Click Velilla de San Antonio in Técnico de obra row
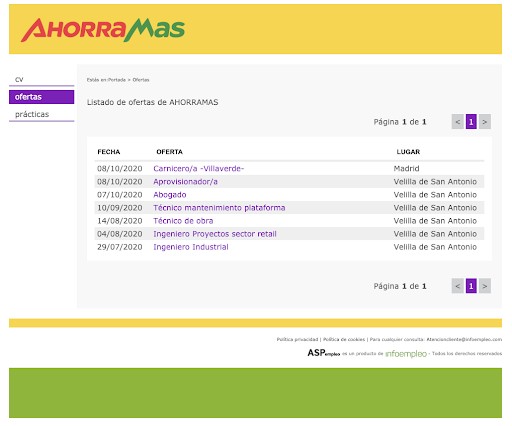 click(435, 221)
